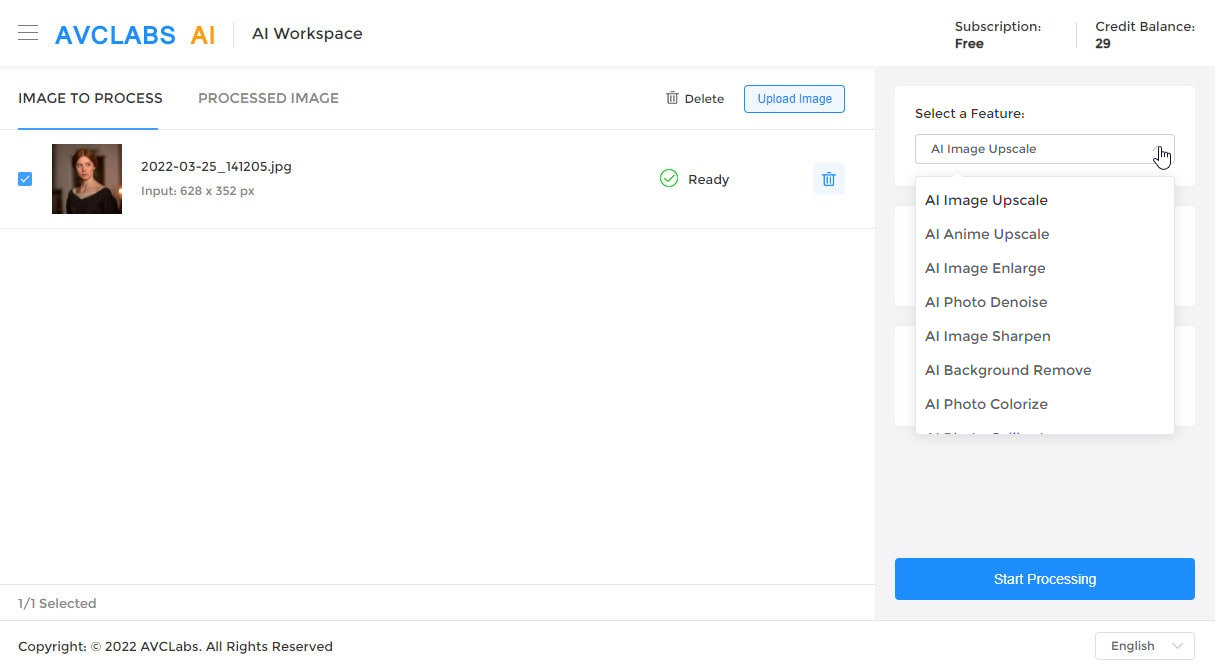Viewport: 1215px width, 668px height.
Task: Choose AI Background Remove option
Action: click(x=1045, y=370)
